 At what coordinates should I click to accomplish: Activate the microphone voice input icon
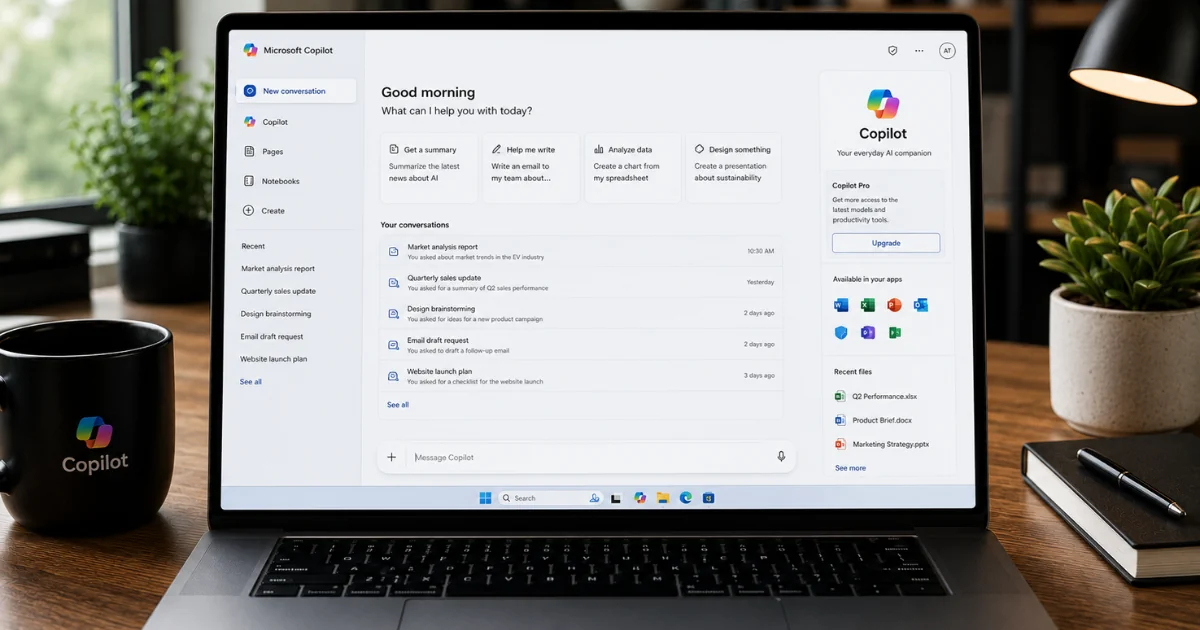tap(782, 456)
